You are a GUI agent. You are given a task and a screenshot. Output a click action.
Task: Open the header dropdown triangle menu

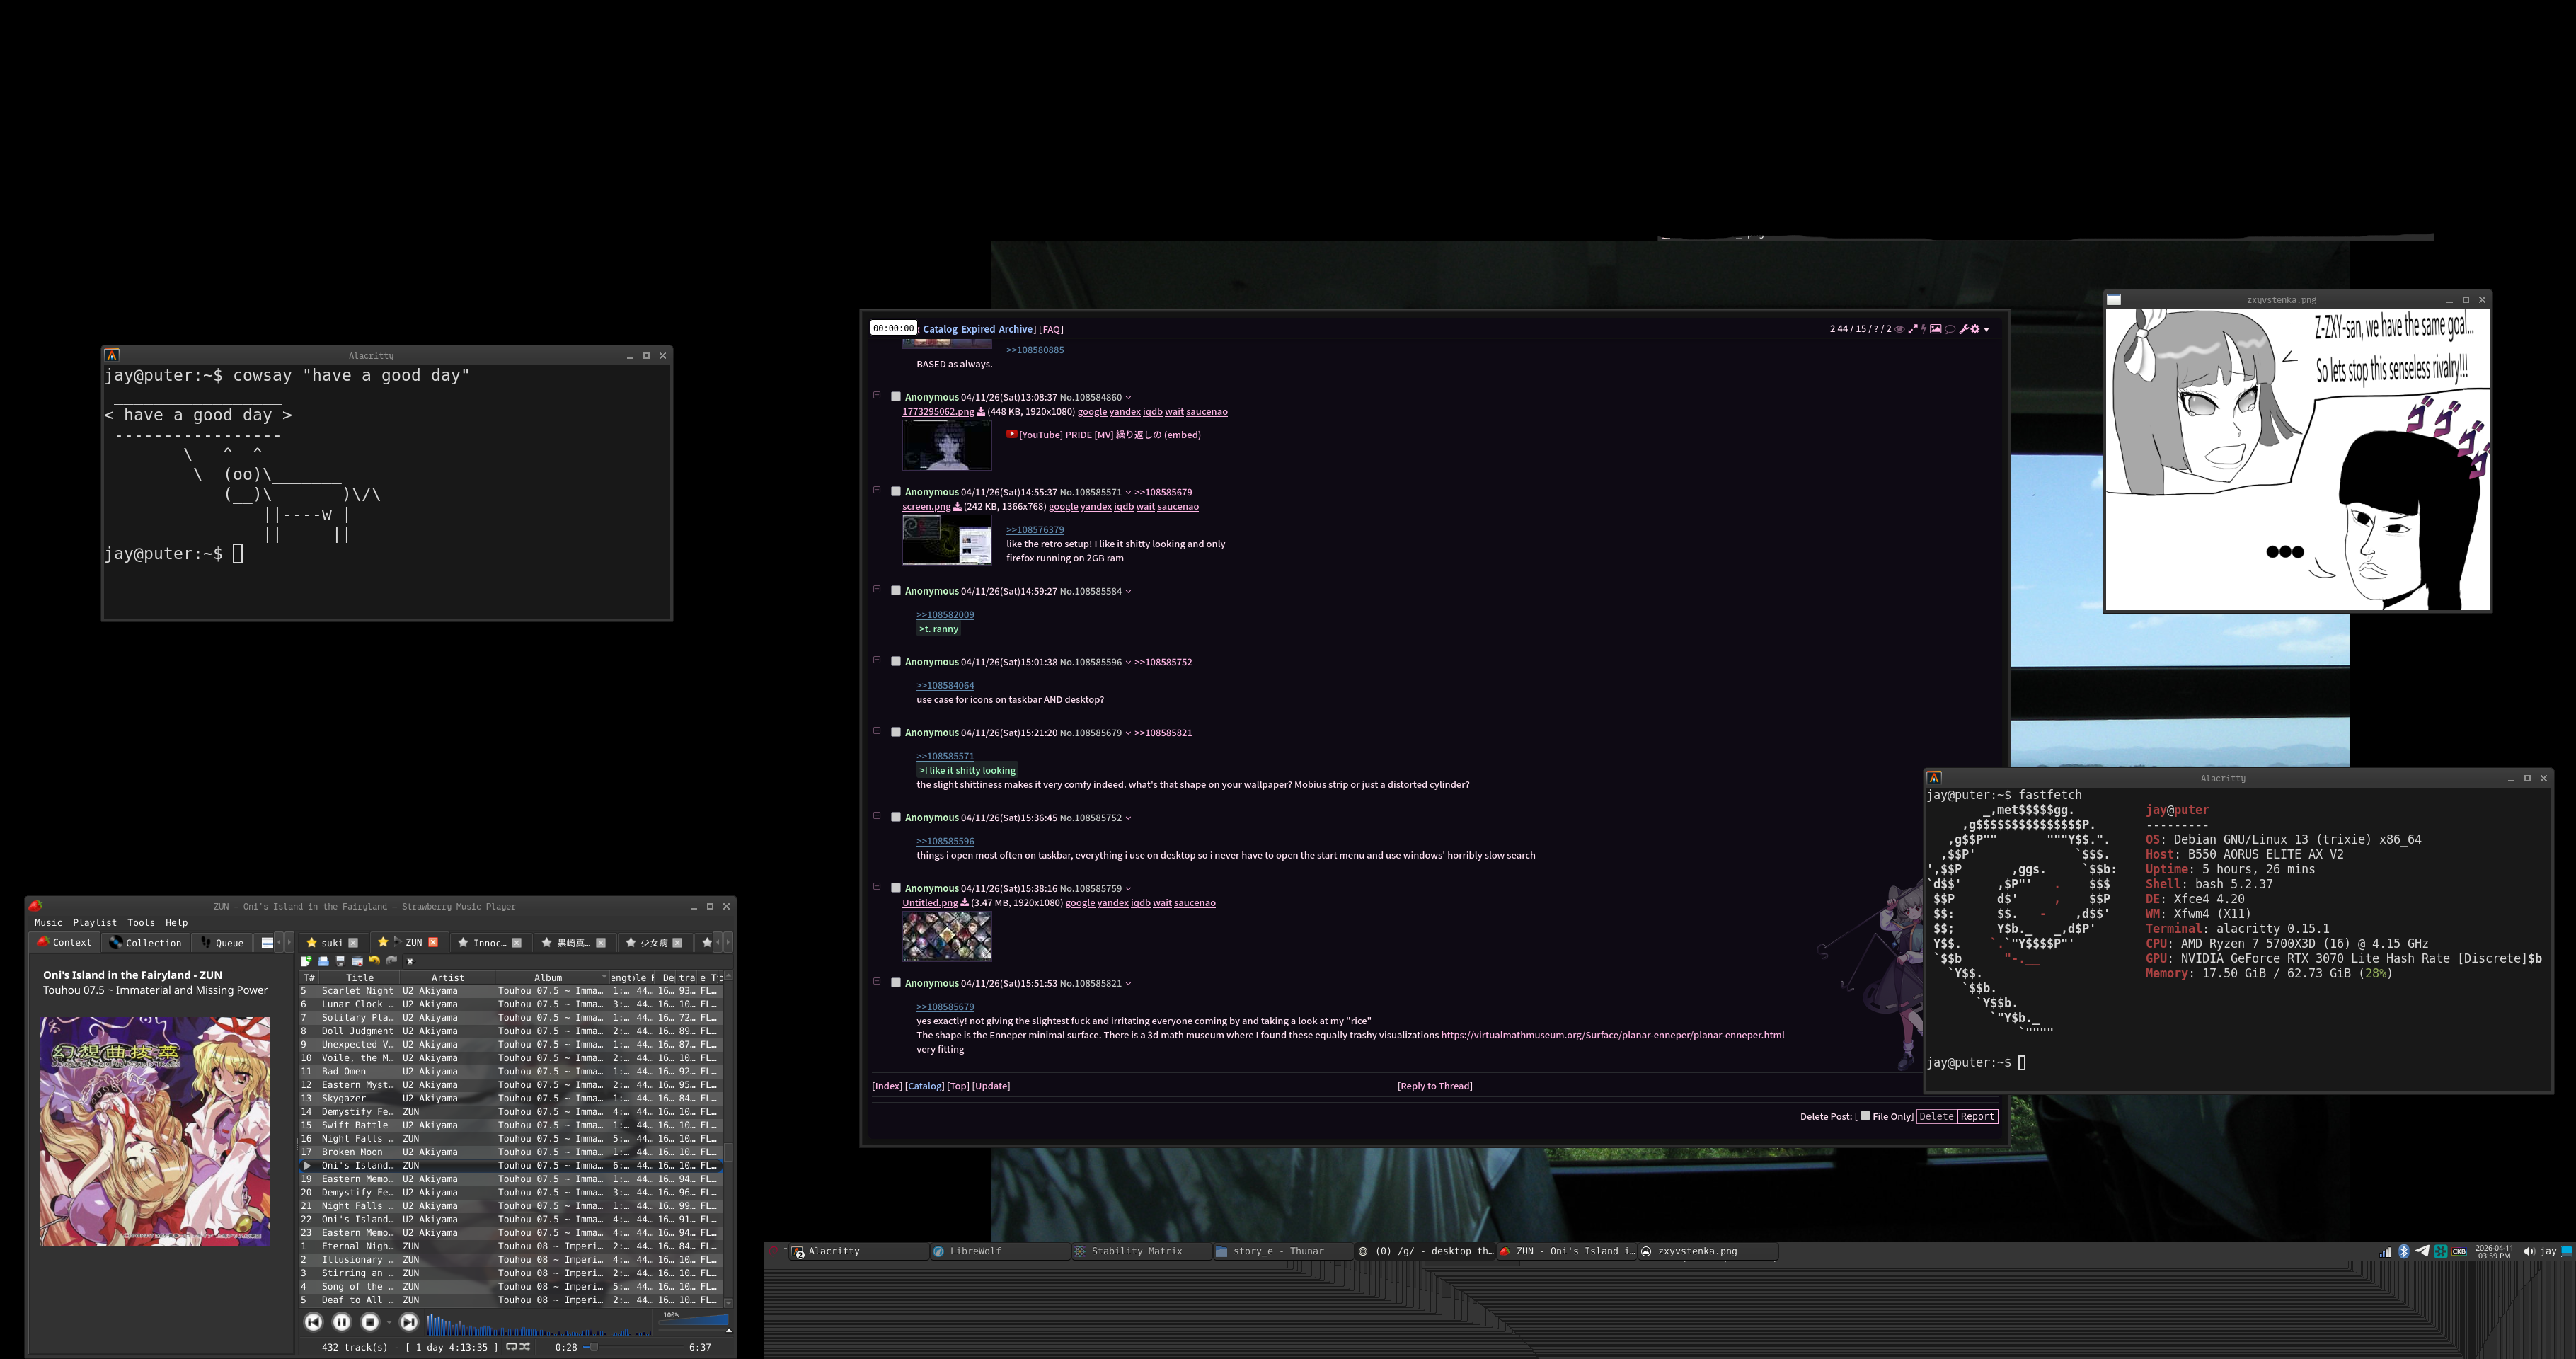[x=1987, y=330]
